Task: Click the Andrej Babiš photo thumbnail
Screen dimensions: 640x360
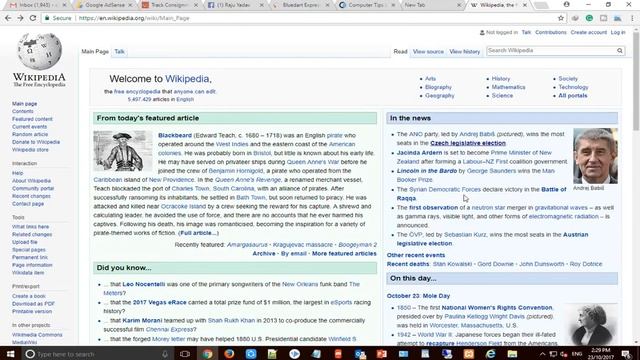Action: tap(595, 156)
